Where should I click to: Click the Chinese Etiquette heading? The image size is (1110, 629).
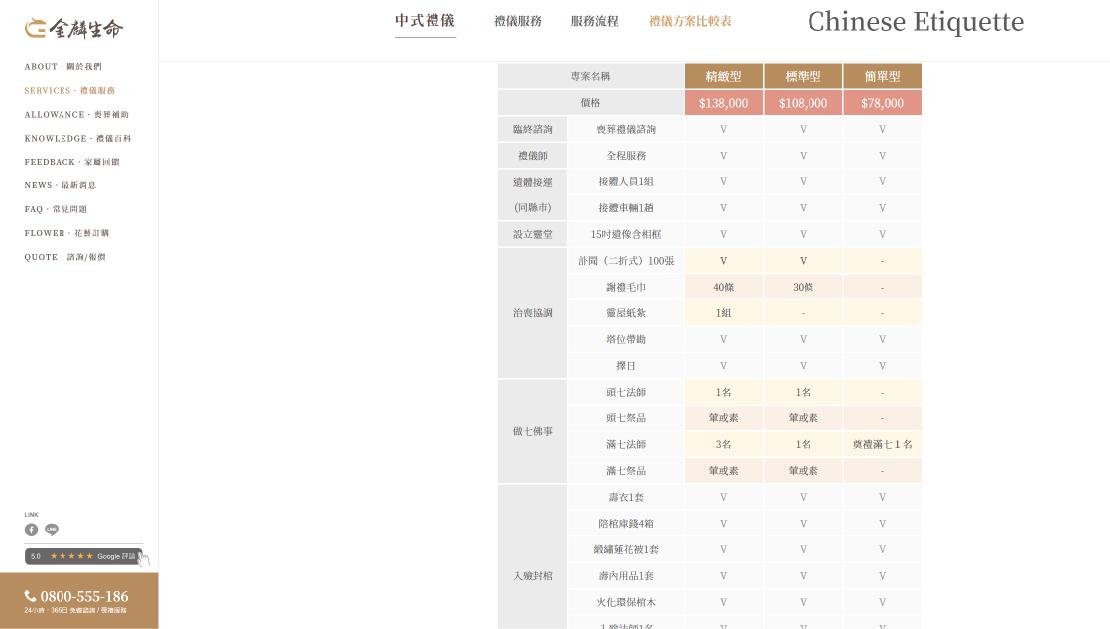point(916,21)
